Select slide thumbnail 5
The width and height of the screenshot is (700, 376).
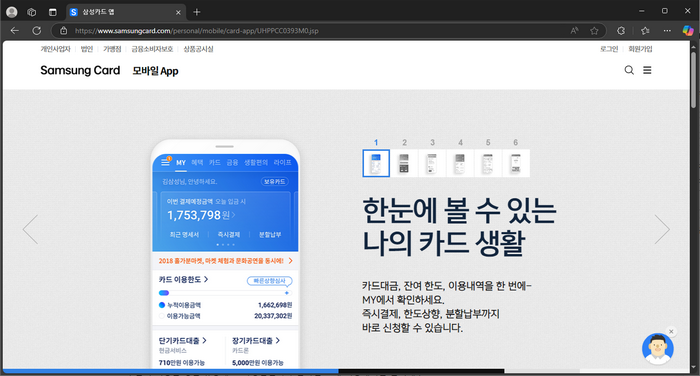click(x=488, y=163)
